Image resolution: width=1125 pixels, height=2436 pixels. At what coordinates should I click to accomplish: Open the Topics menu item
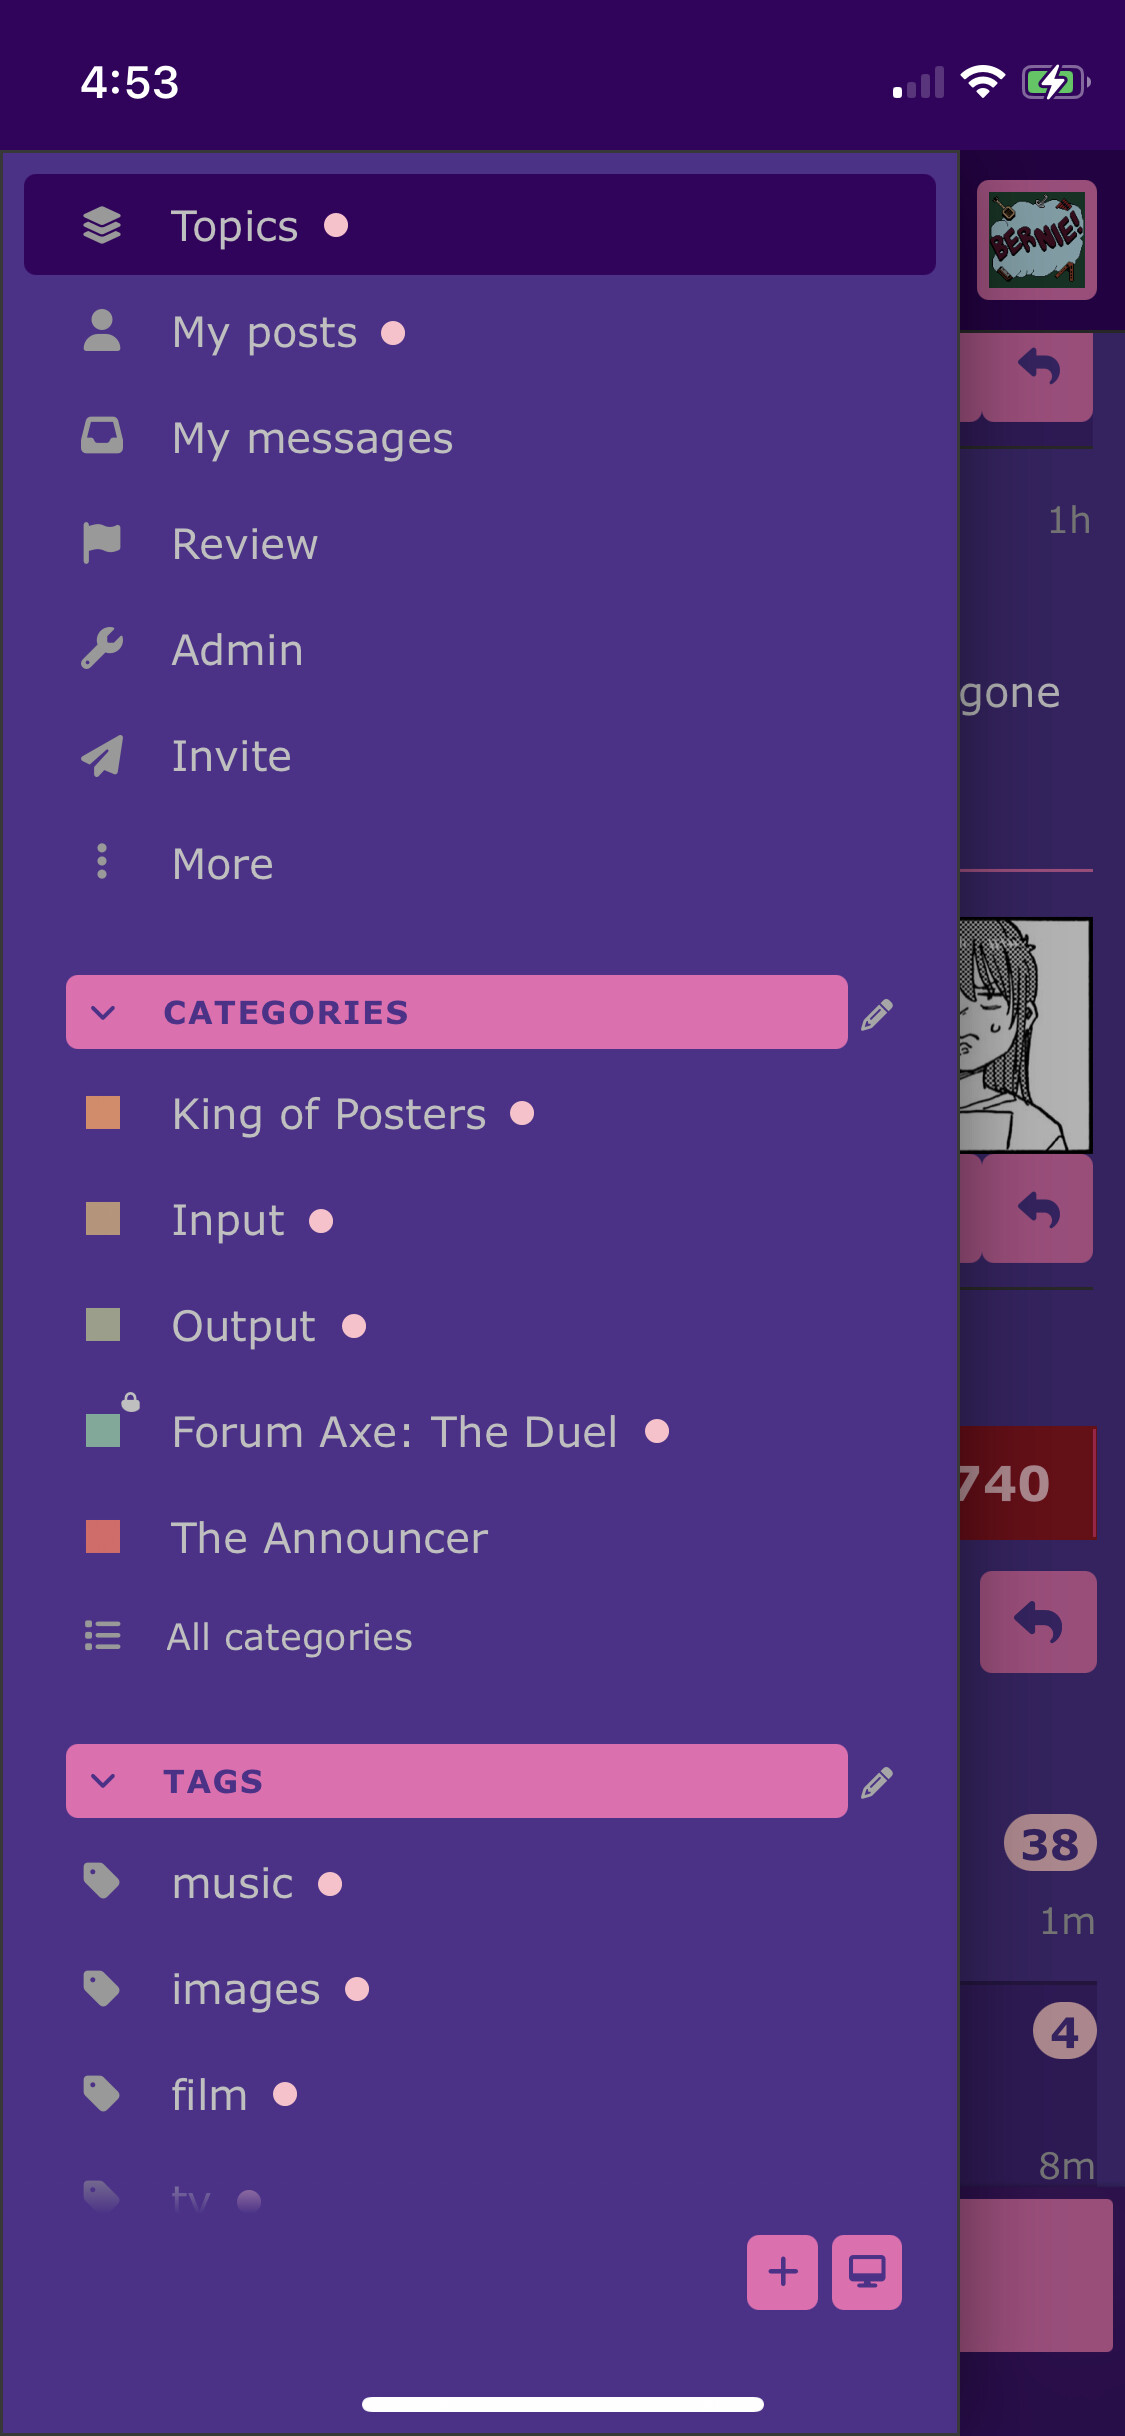[x=234, y=226]
